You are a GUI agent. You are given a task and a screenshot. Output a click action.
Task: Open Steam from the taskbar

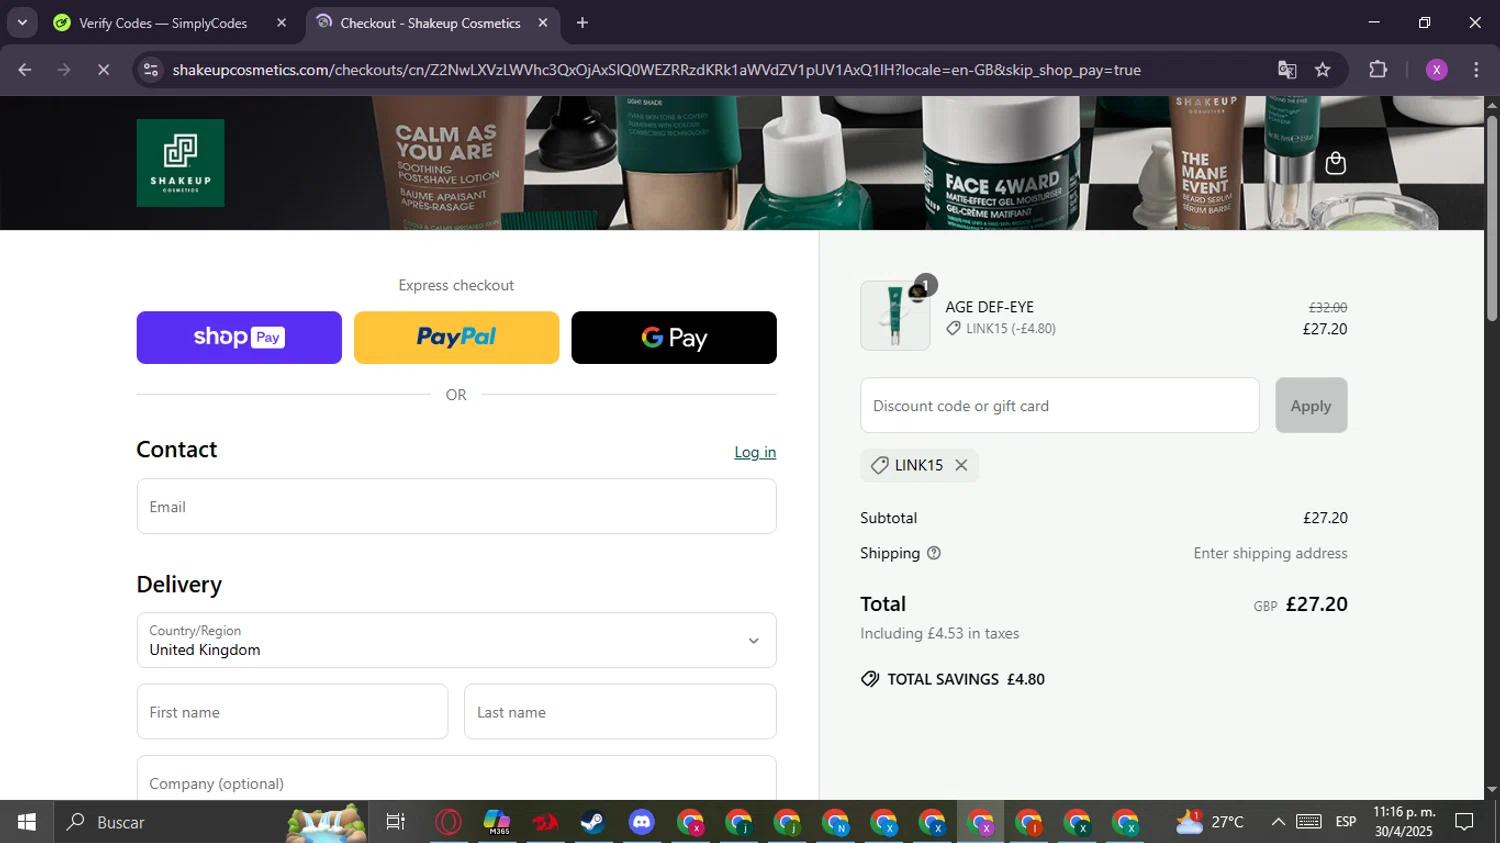tap(593, 822)
